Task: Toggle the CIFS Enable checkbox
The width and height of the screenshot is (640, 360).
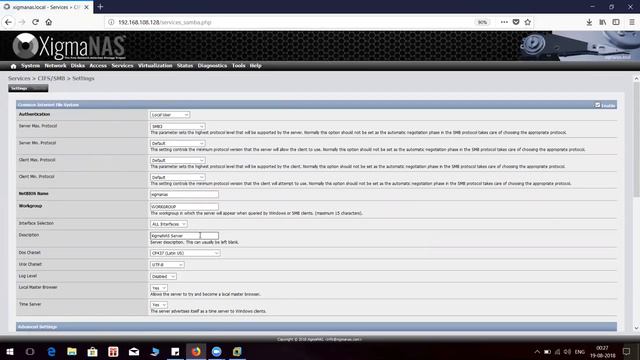Action: click(x=598, y=105)
